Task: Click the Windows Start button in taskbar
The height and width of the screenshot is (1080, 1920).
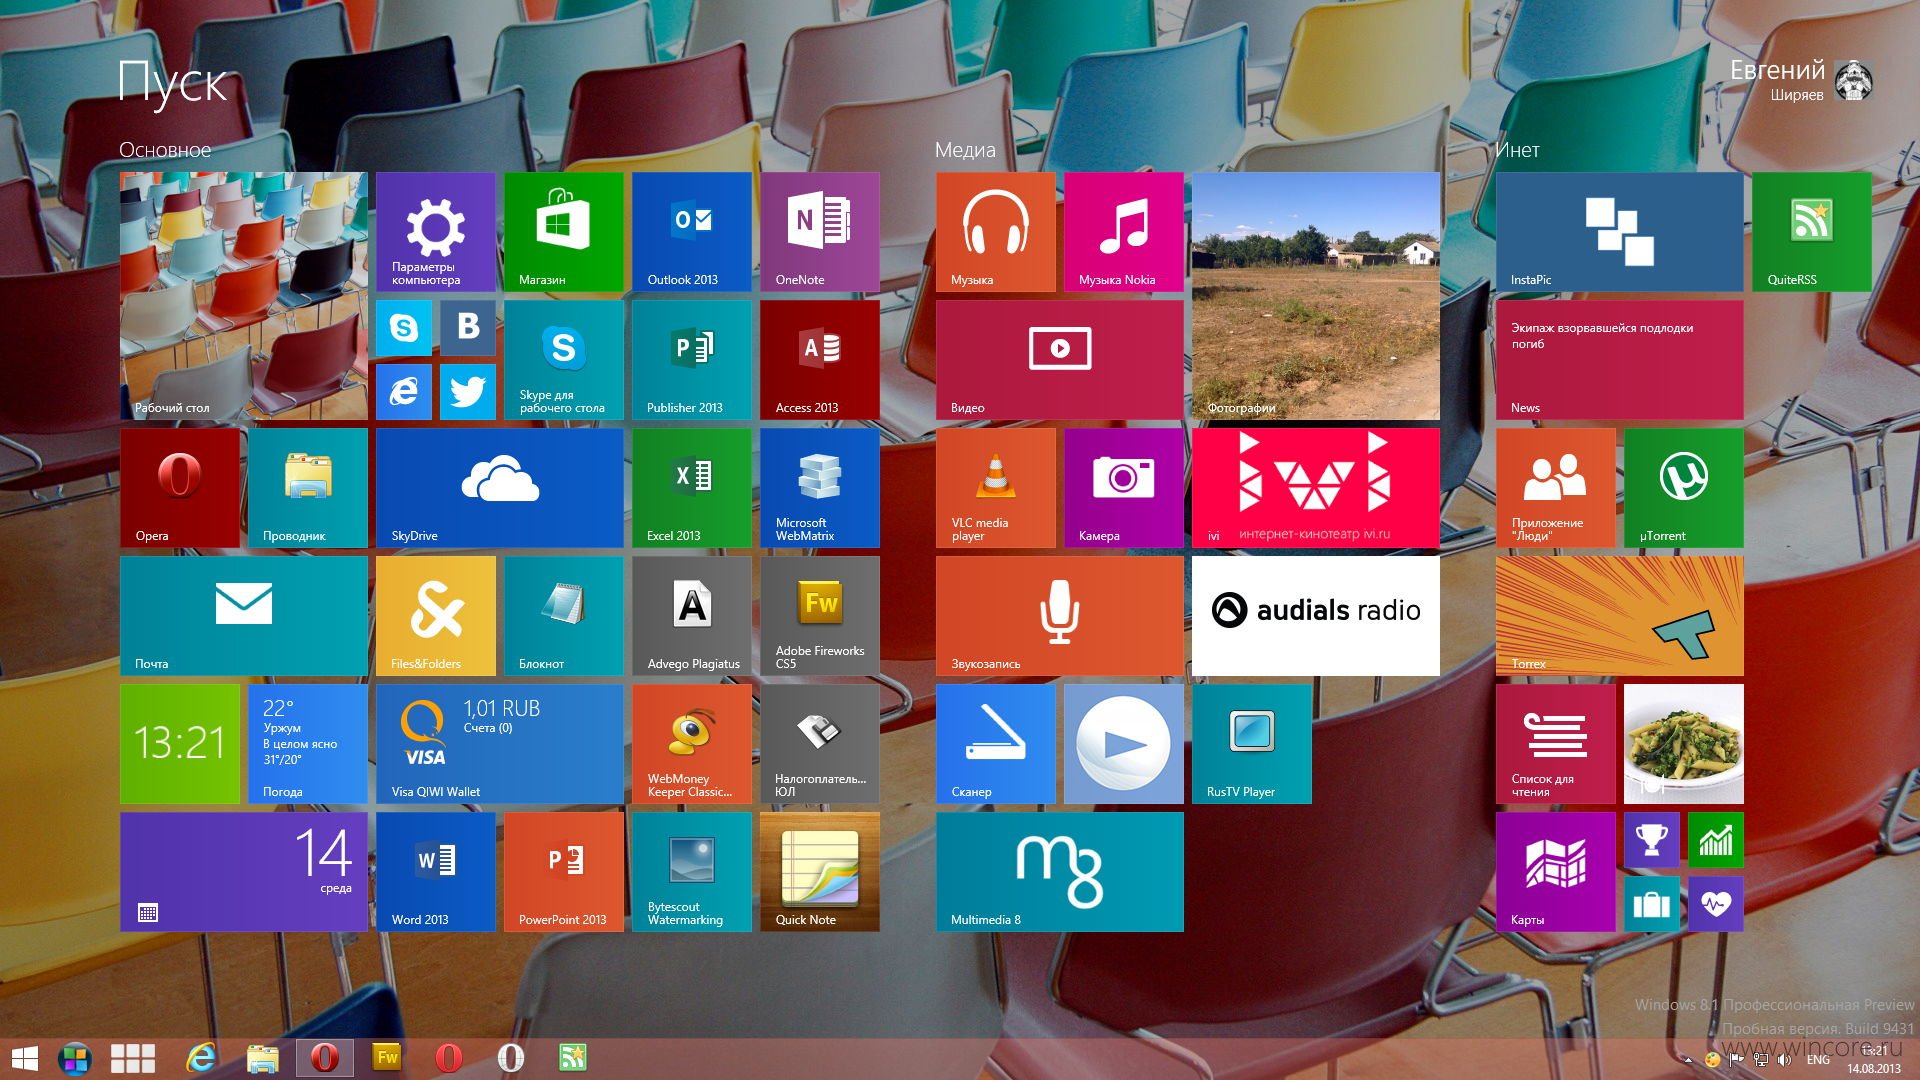Action: coord(24,1058)
